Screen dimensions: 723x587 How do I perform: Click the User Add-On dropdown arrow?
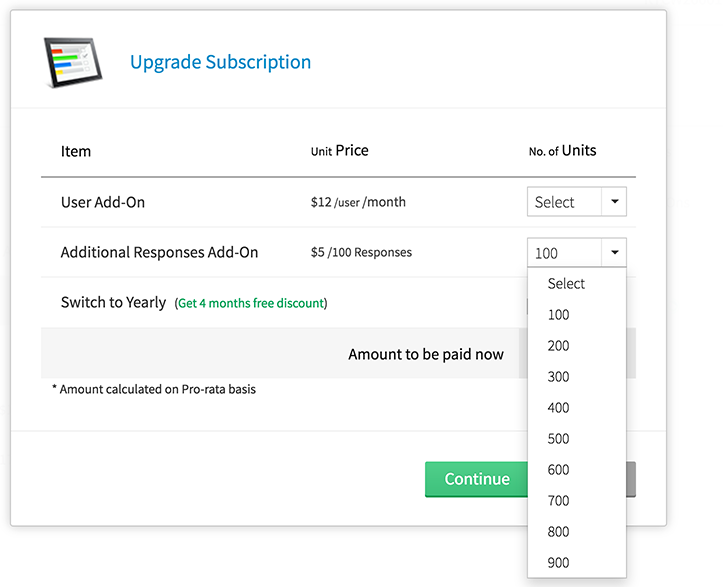pos(614,202)
